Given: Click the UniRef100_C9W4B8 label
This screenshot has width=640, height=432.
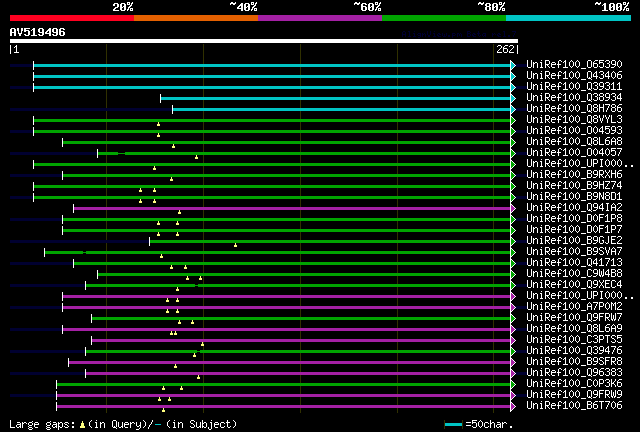Looking at the screenshot, I should coord(574,274).
